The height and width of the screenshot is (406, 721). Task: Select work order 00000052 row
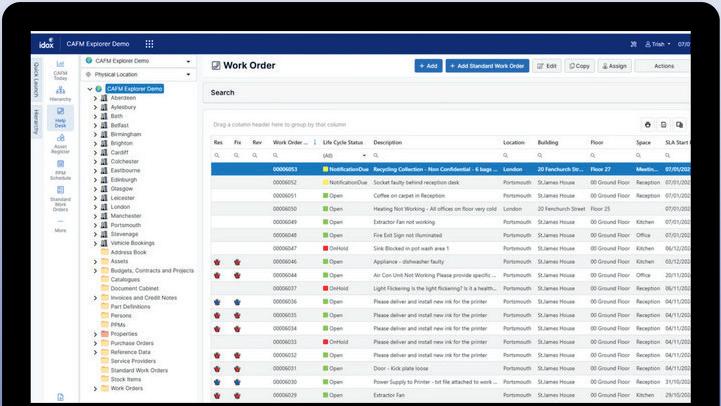pos(451,183)
